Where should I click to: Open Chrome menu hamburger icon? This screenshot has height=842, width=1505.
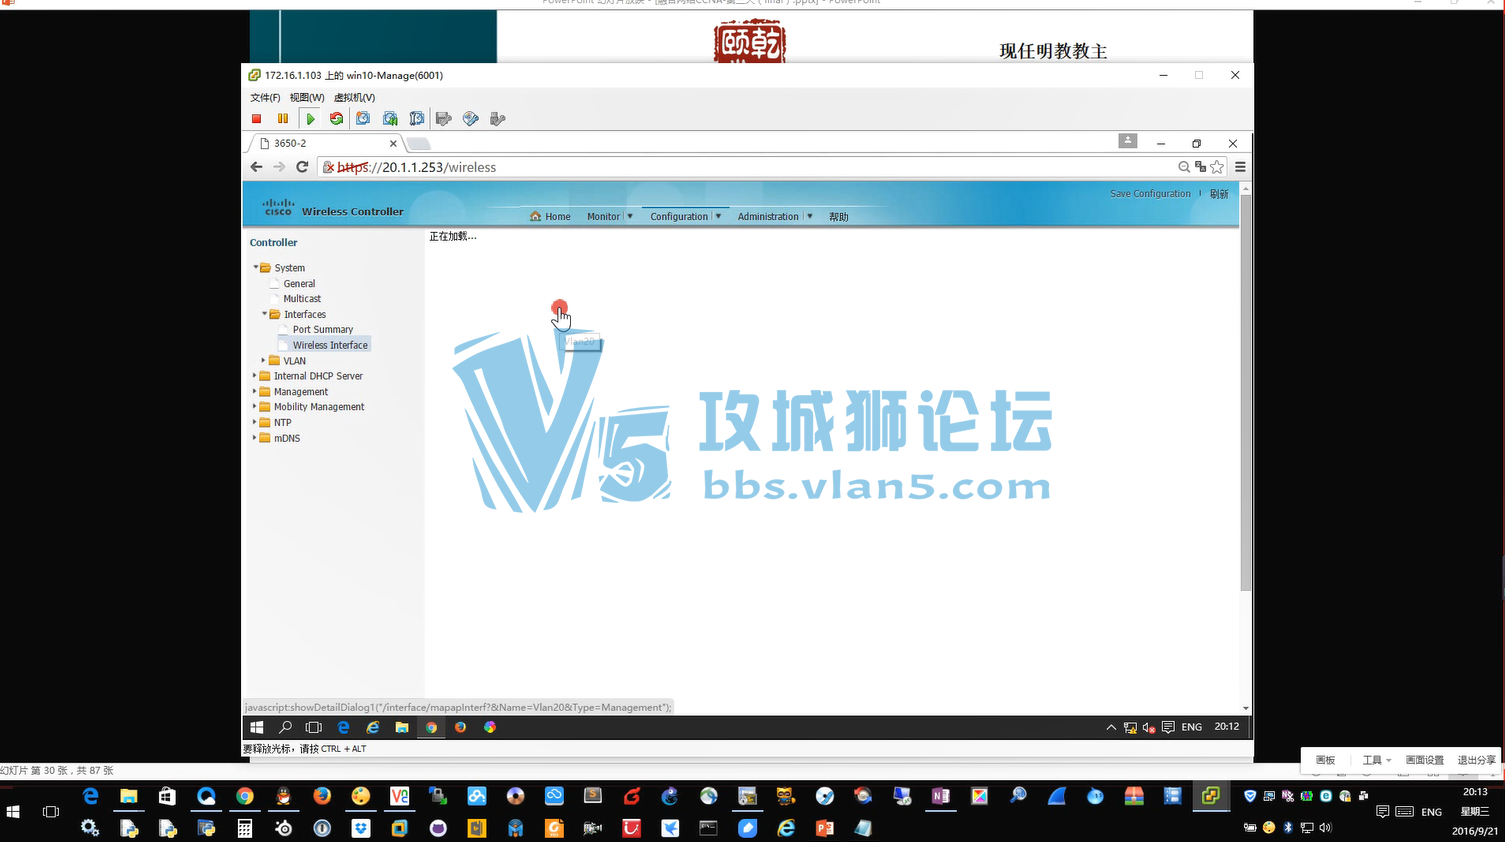pyautogui.click(x=1240, y=167)
